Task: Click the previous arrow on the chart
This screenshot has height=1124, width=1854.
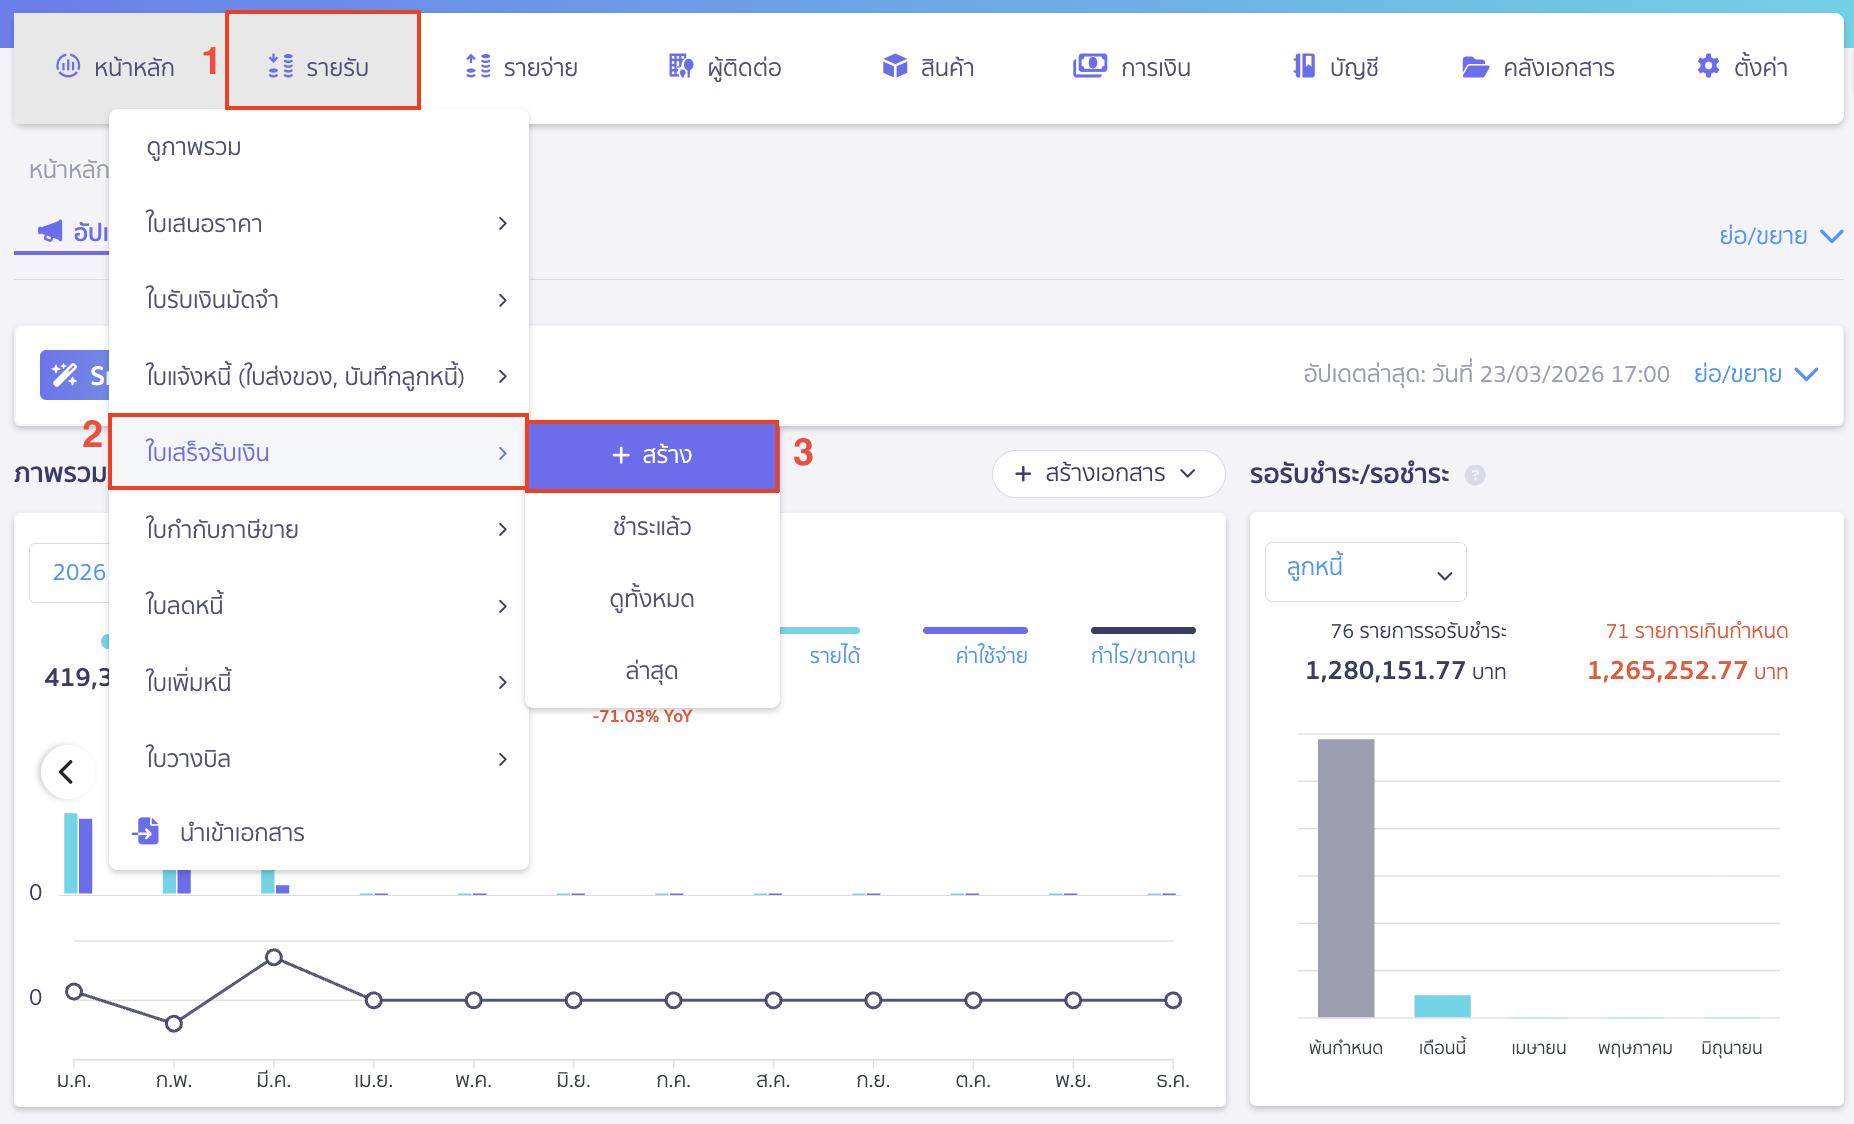Action: (67, 772)
